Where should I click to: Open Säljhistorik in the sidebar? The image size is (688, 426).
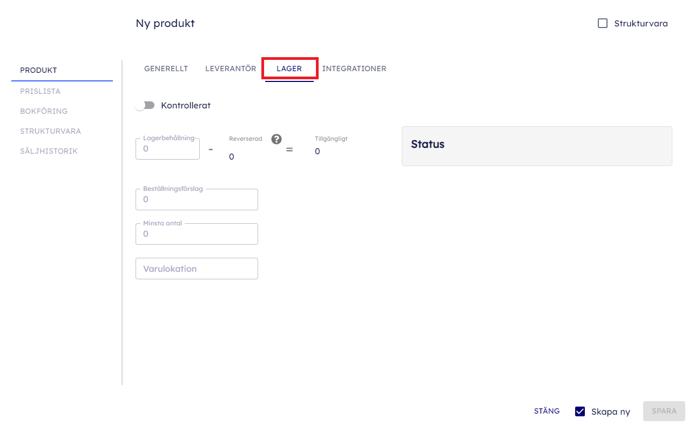[48, 151]
